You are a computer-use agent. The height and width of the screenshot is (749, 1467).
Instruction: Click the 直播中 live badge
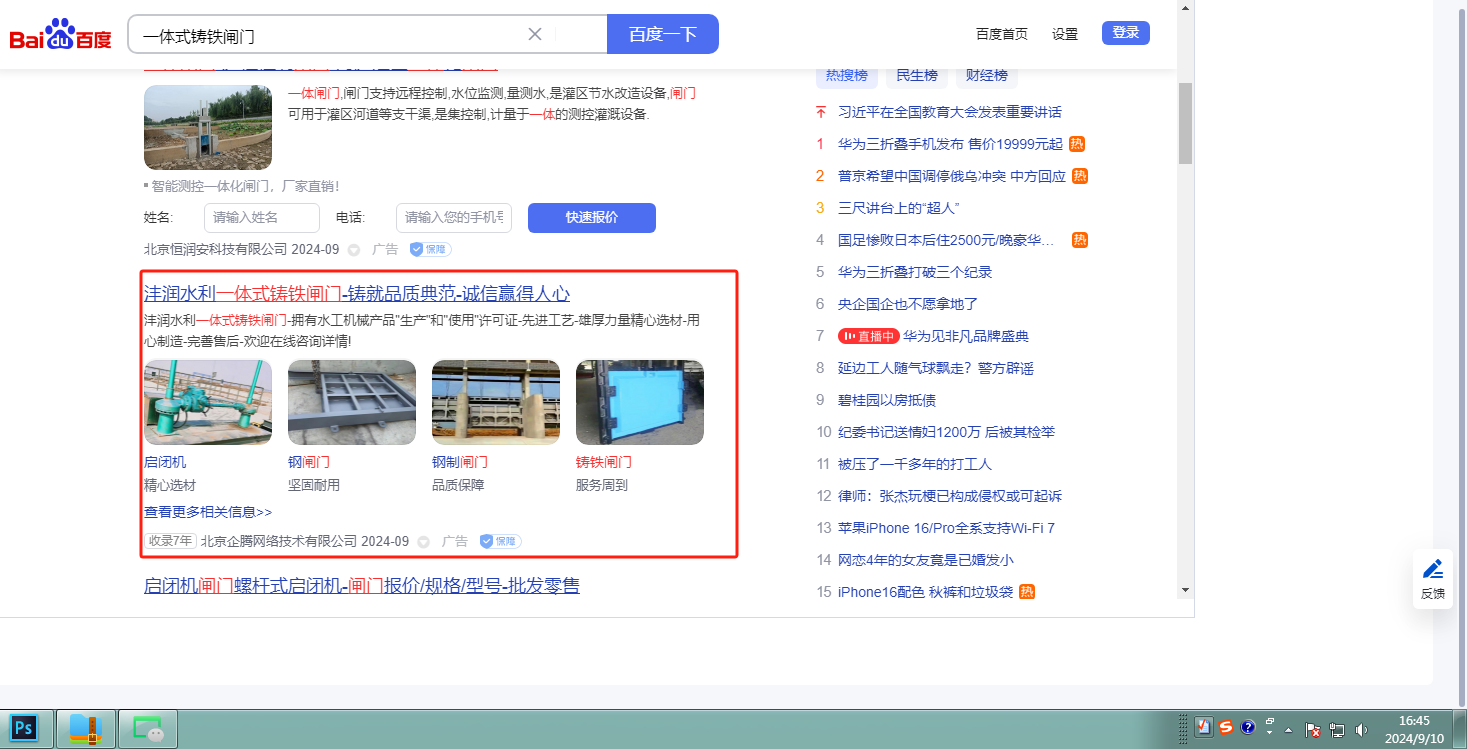coord(868,336)
